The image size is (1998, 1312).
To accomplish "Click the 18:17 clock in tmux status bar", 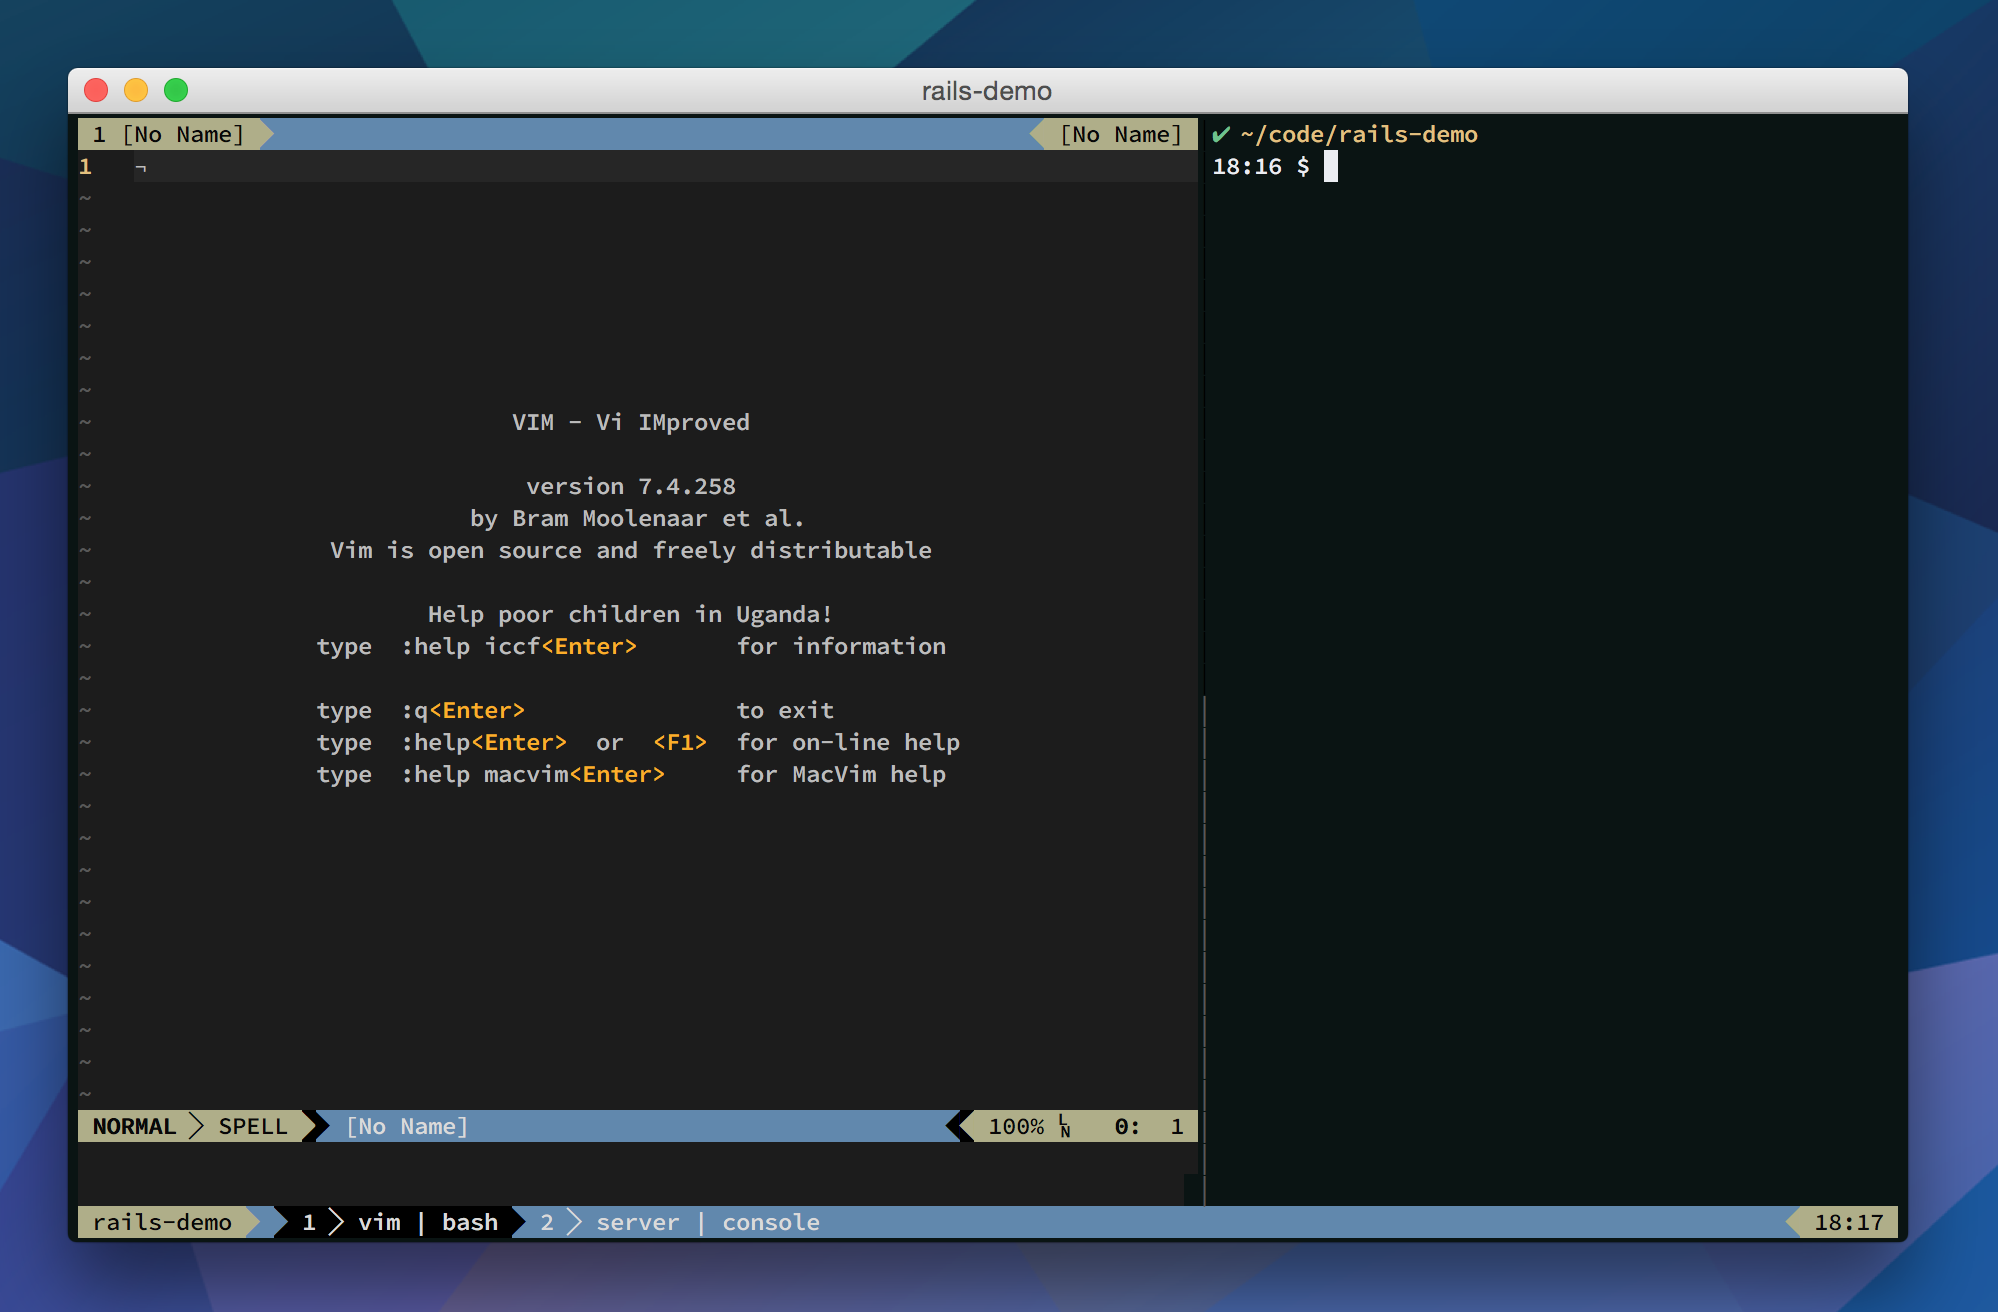I will pos(1848,1222).
